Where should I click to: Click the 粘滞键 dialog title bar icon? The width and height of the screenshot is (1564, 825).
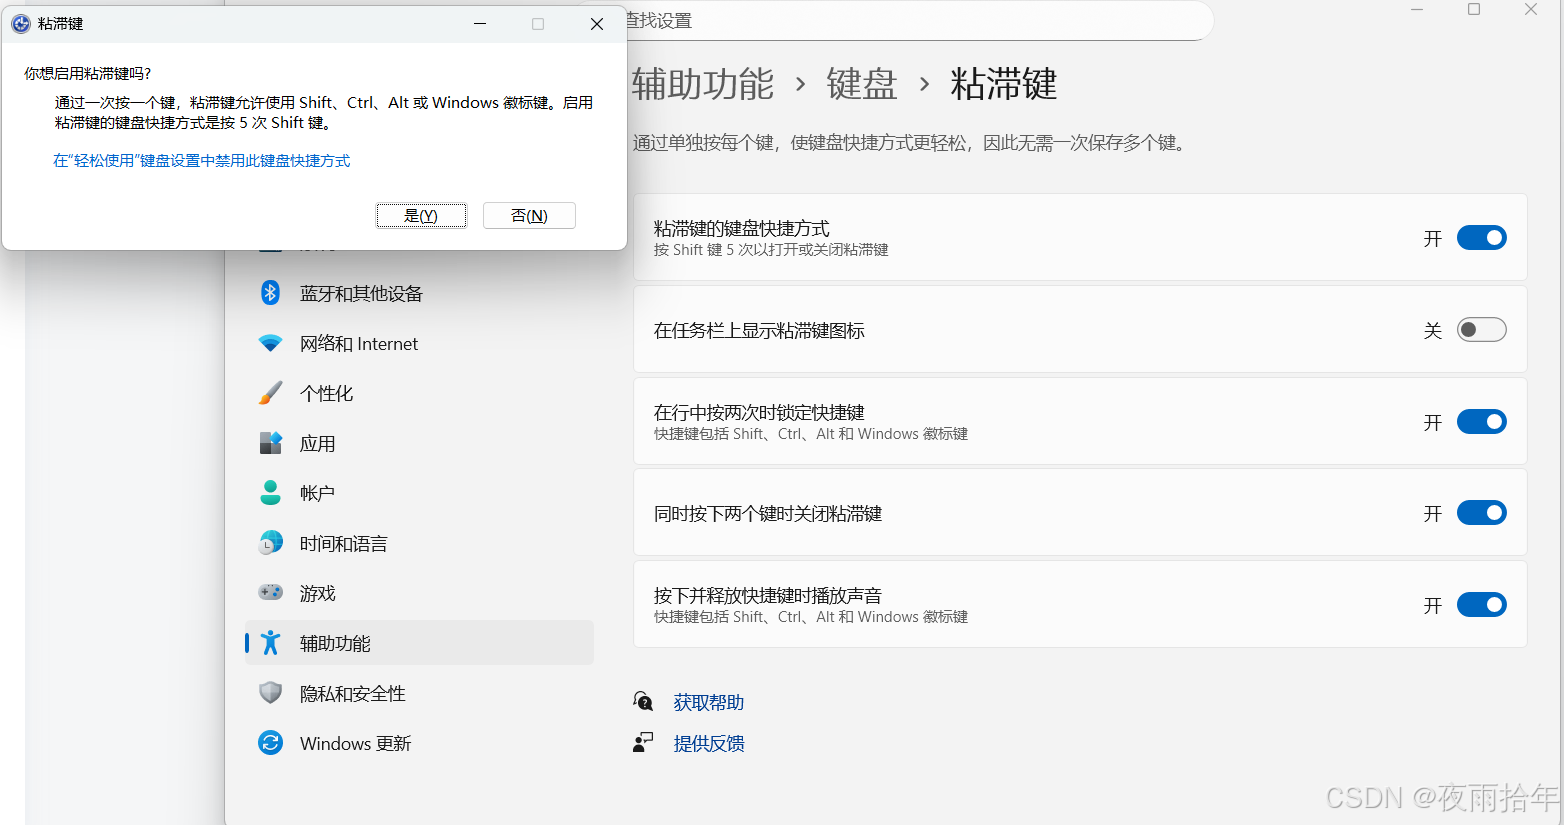click(21, 23)
